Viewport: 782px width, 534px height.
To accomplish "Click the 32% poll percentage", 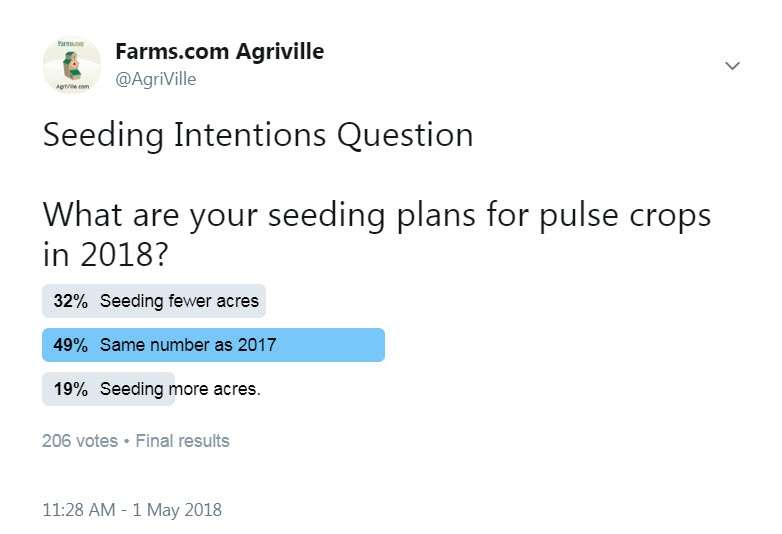I will (x=70, y=301).
